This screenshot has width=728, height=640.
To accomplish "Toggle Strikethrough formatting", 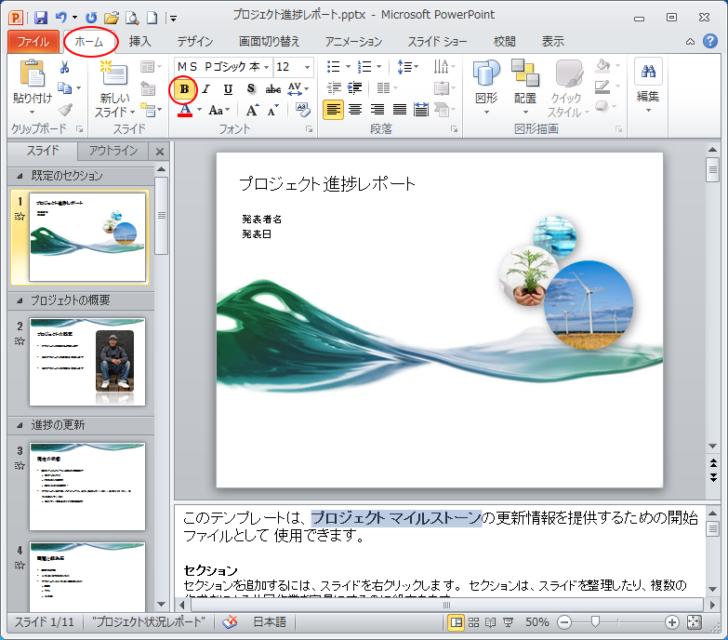I will (x=273, y=89).
